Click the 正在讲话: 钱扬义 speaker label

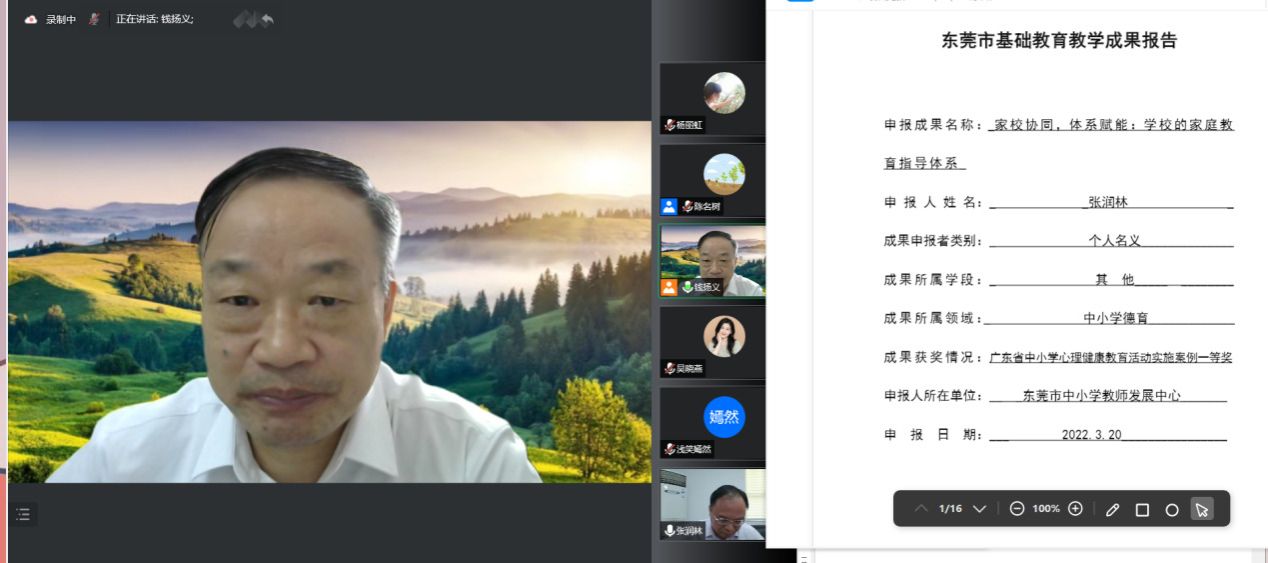pyautogui.click(x=155, y=19)
